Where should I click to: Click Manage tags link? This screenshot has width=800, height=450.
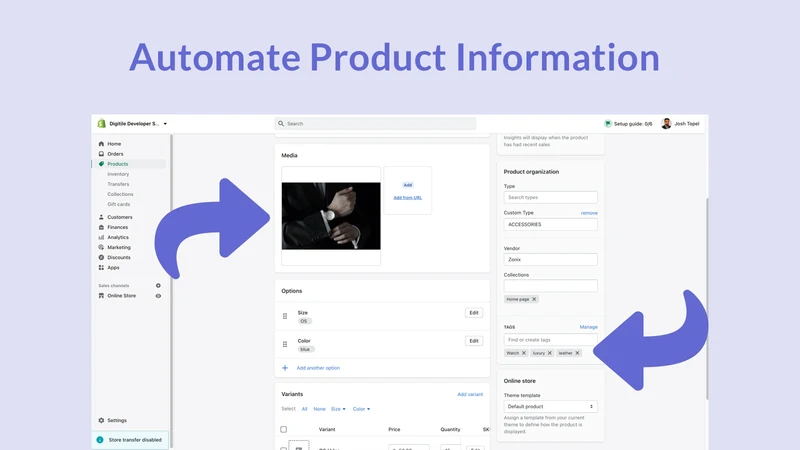tap(588, 327)
